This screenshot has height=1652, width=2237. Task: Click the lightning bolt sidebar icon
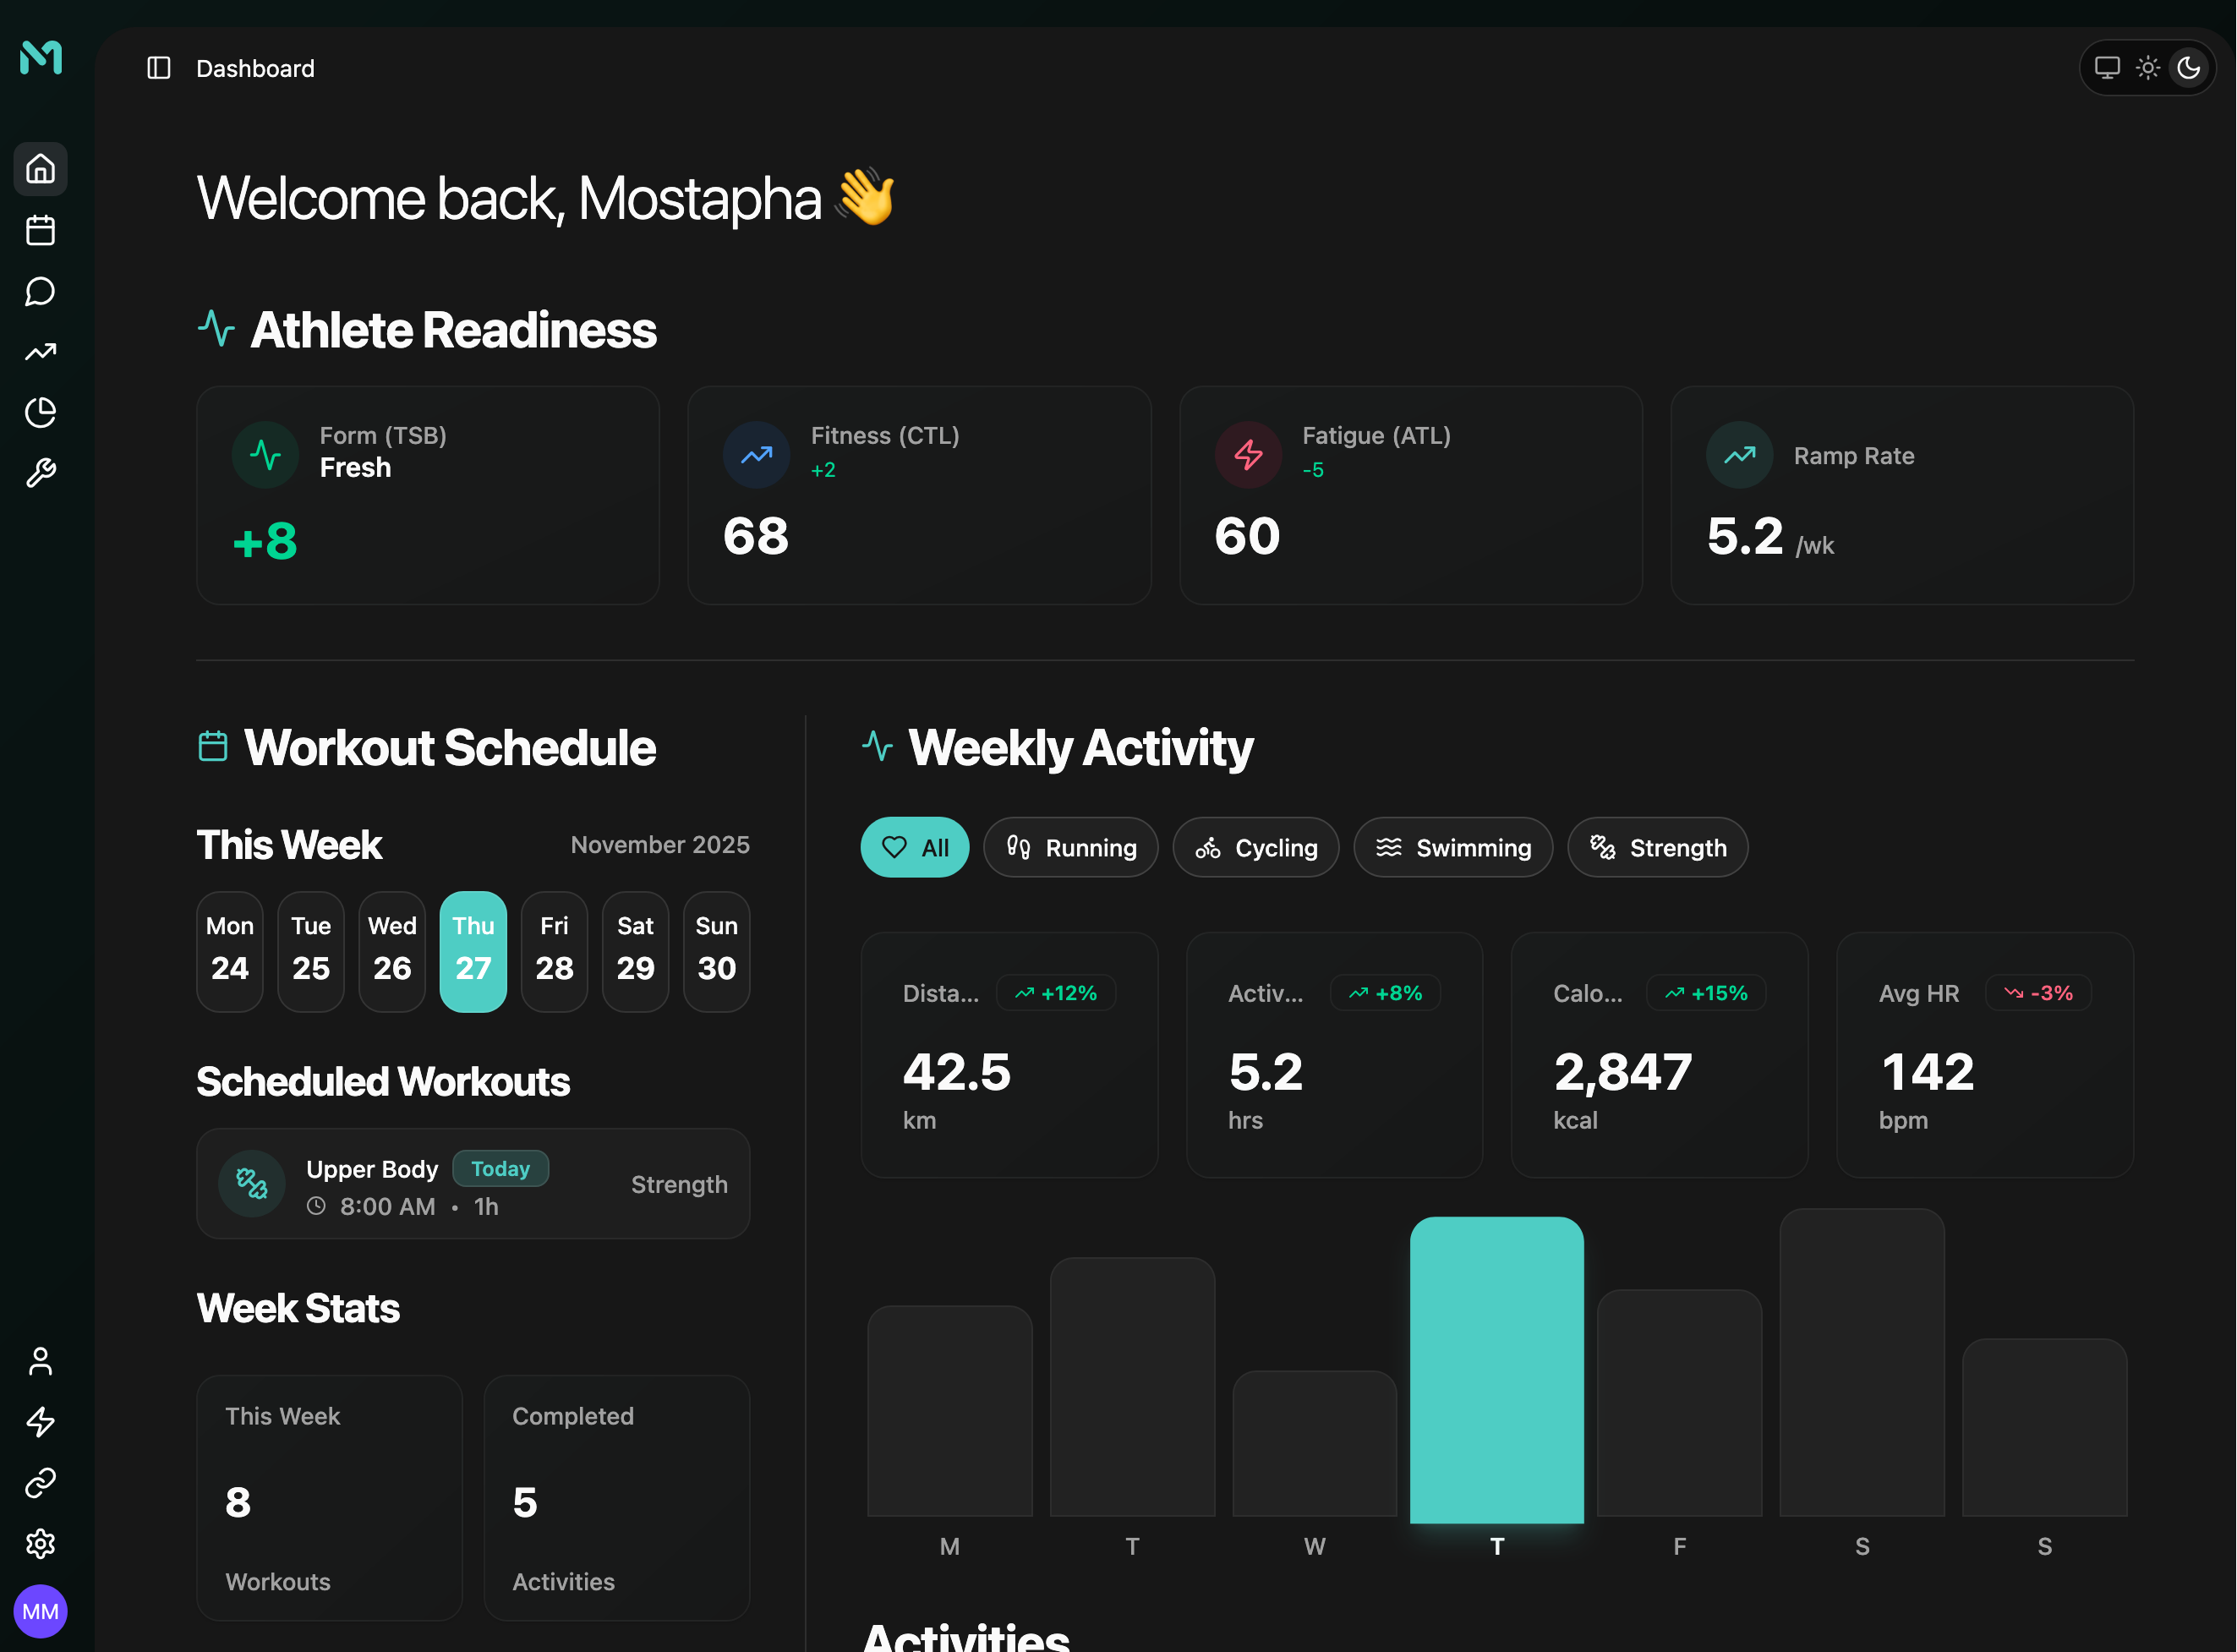pyautogui.click(x=40, y=1422)
